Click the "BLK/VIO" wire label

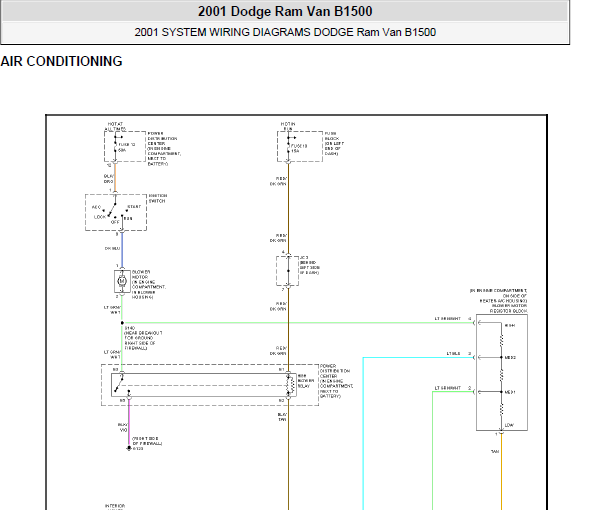(x=122, y=428)
